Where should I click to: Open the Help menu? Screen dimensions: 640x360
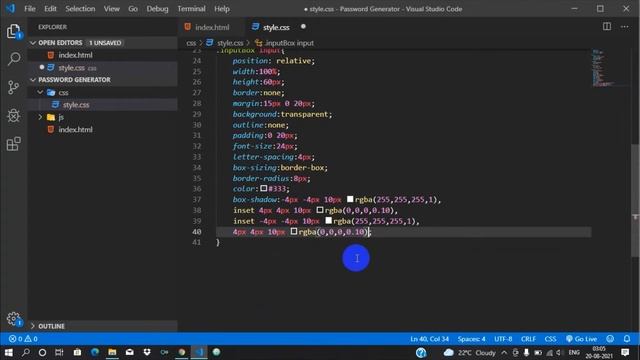point(222,9)
